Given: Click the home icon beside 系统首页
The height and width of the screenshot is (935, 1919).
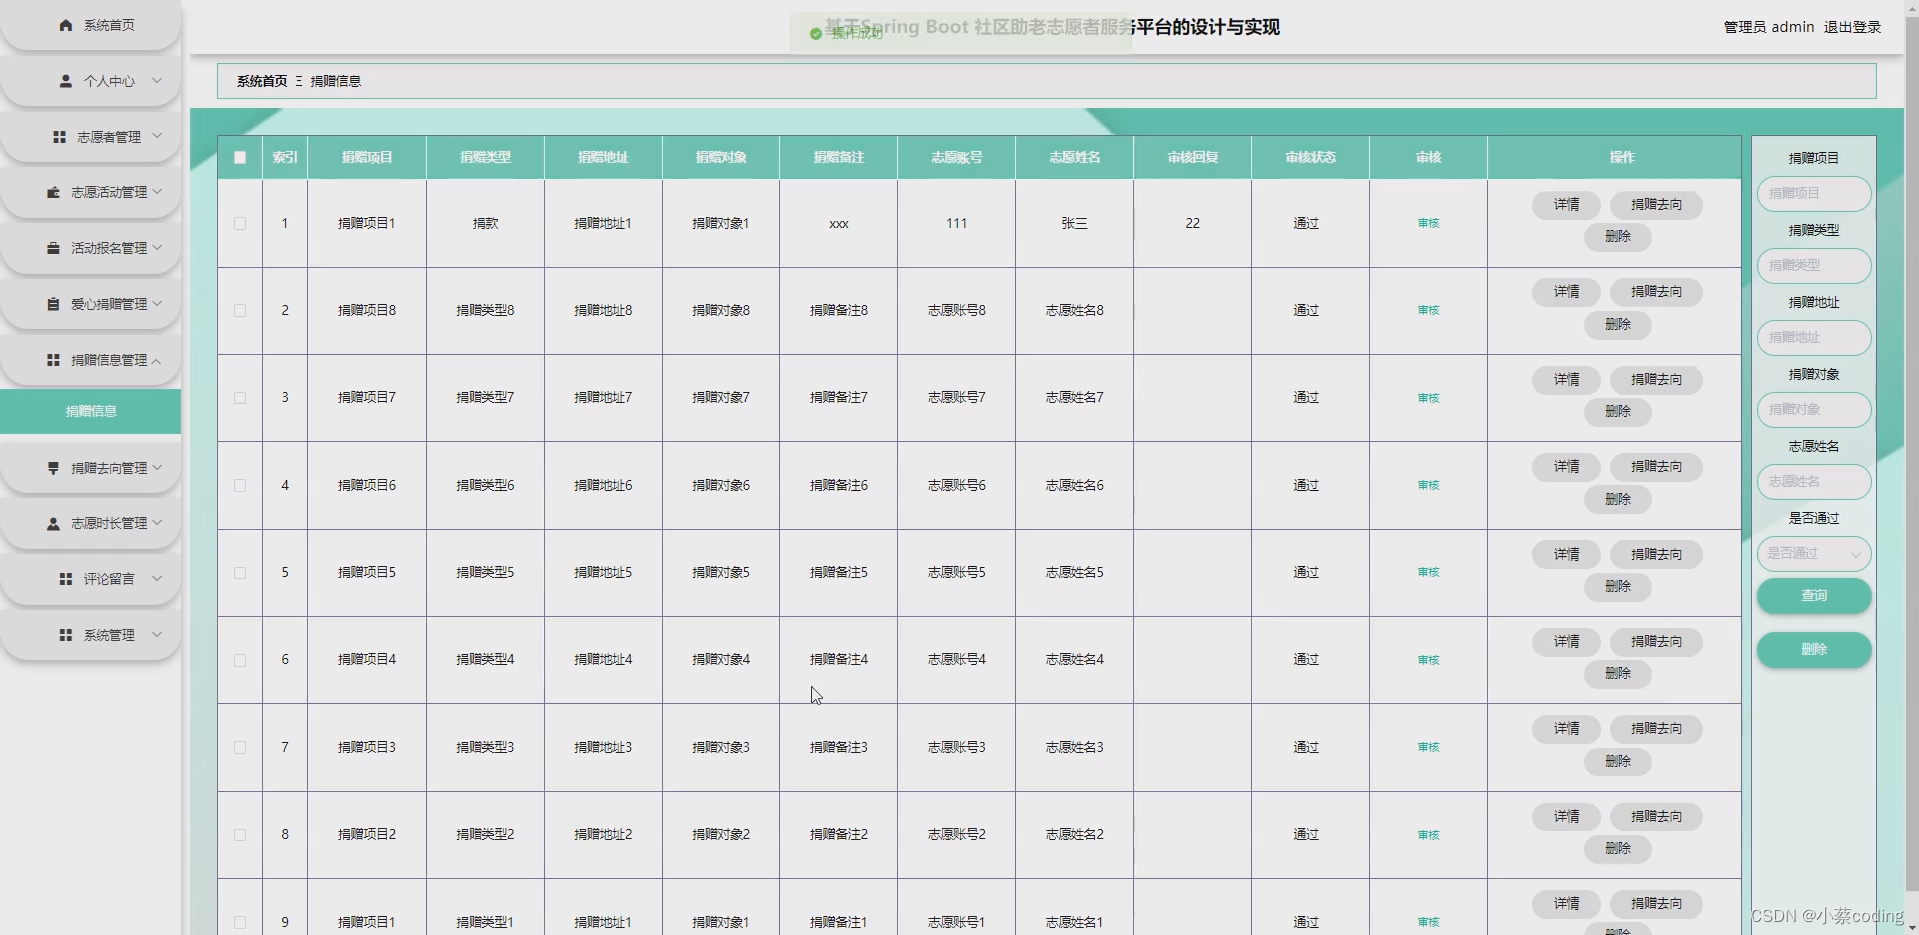Looking at the screenshot, I should pos(66,25).
